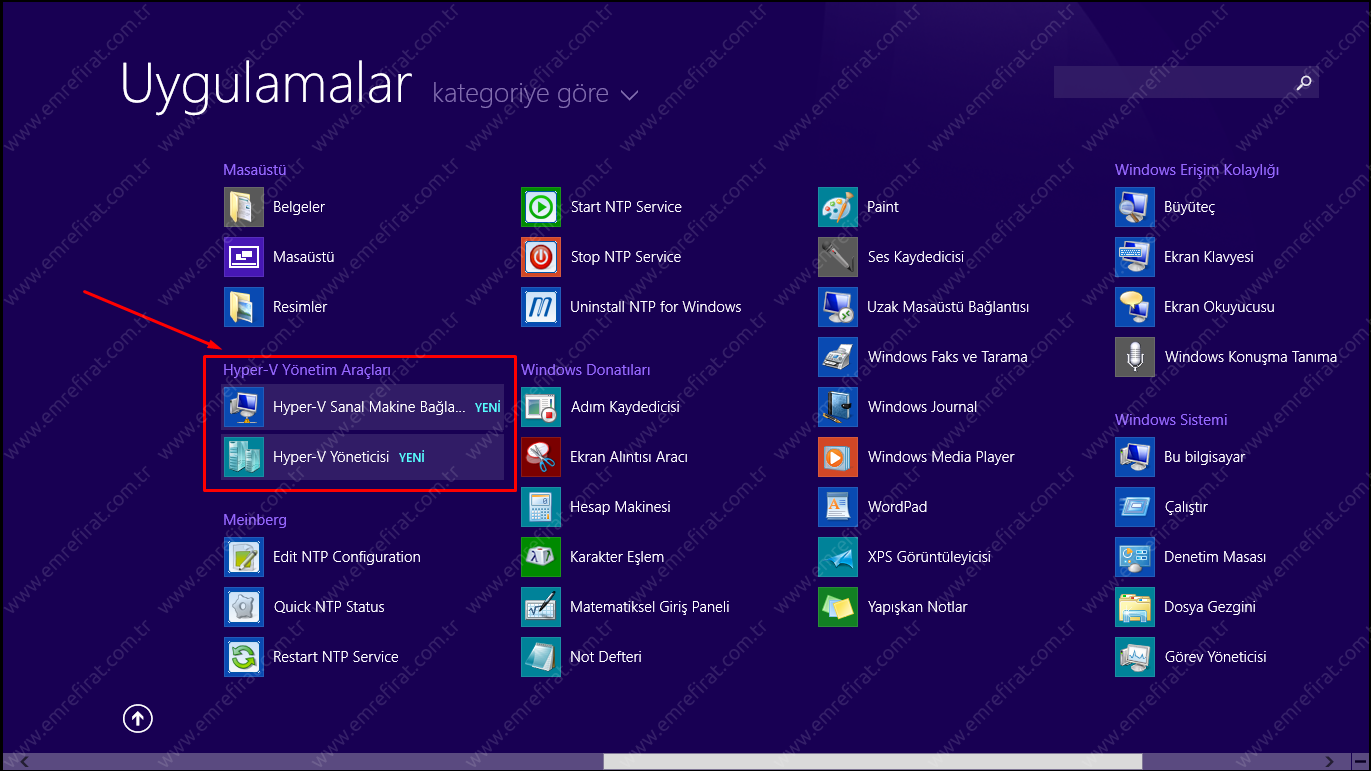
Task: Click the Stop NTP Service icon
Action: coord(541,257)
